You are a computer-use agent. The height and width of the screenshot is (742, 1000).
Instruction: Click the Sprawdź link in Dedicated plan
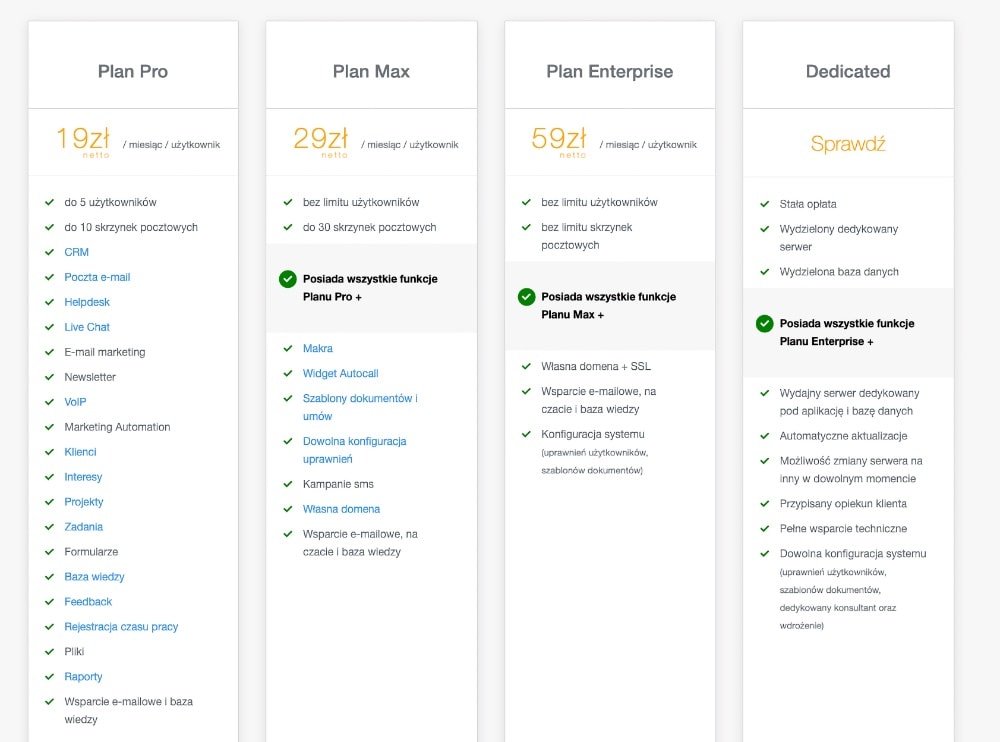pyautogui.click(x=848, y=144)
